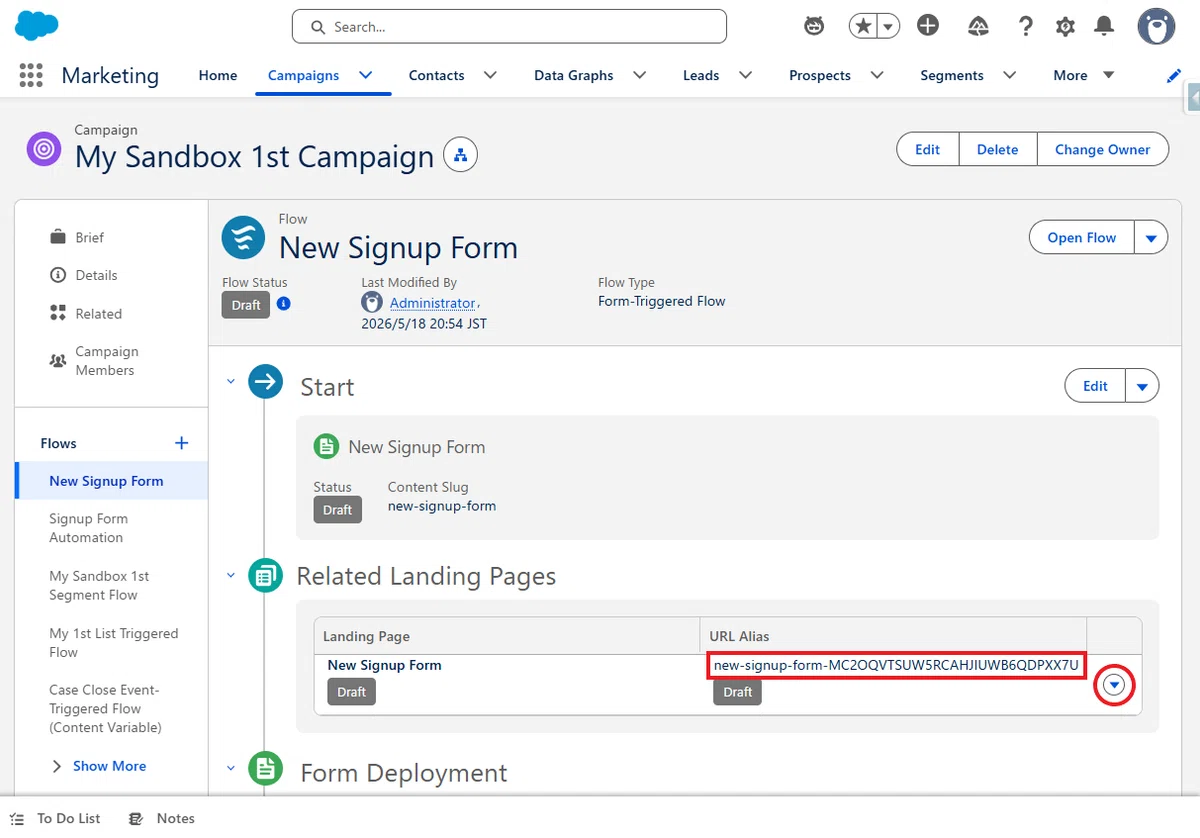The width and height of the screenshot is (1200, 838).
Task: Open the Data Graphs tab dropdown chevron
Action: pyautogui.click(x=640, y=75)
